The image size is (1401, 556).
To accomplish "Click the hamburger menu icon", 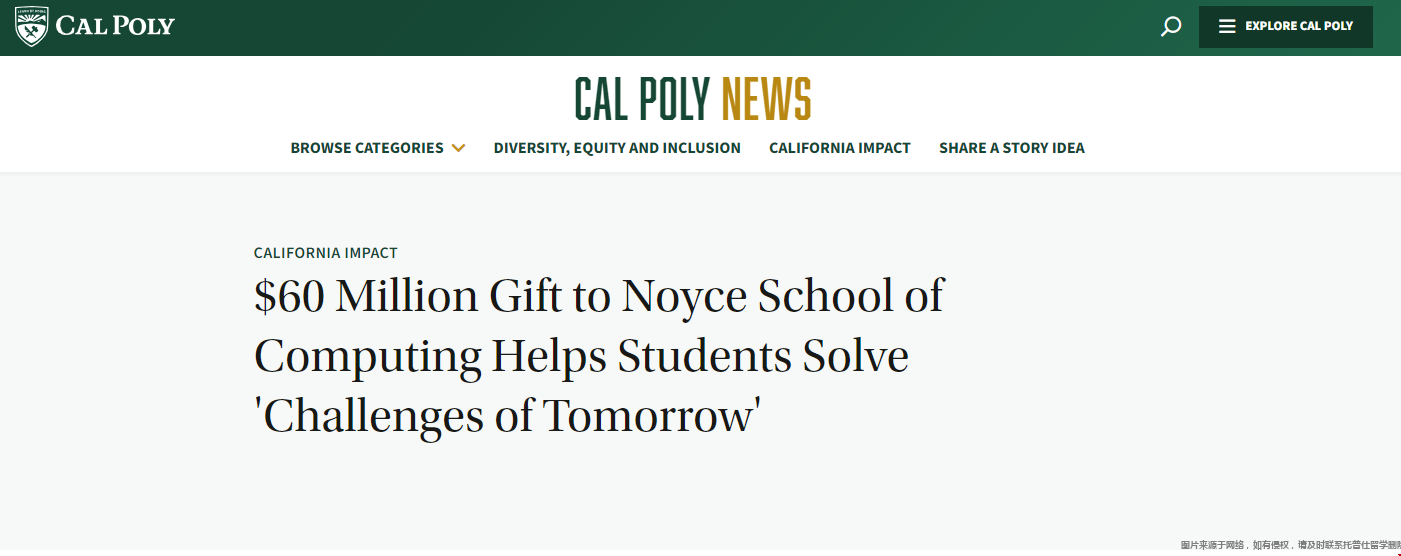I will click(x=1227, y=27).
